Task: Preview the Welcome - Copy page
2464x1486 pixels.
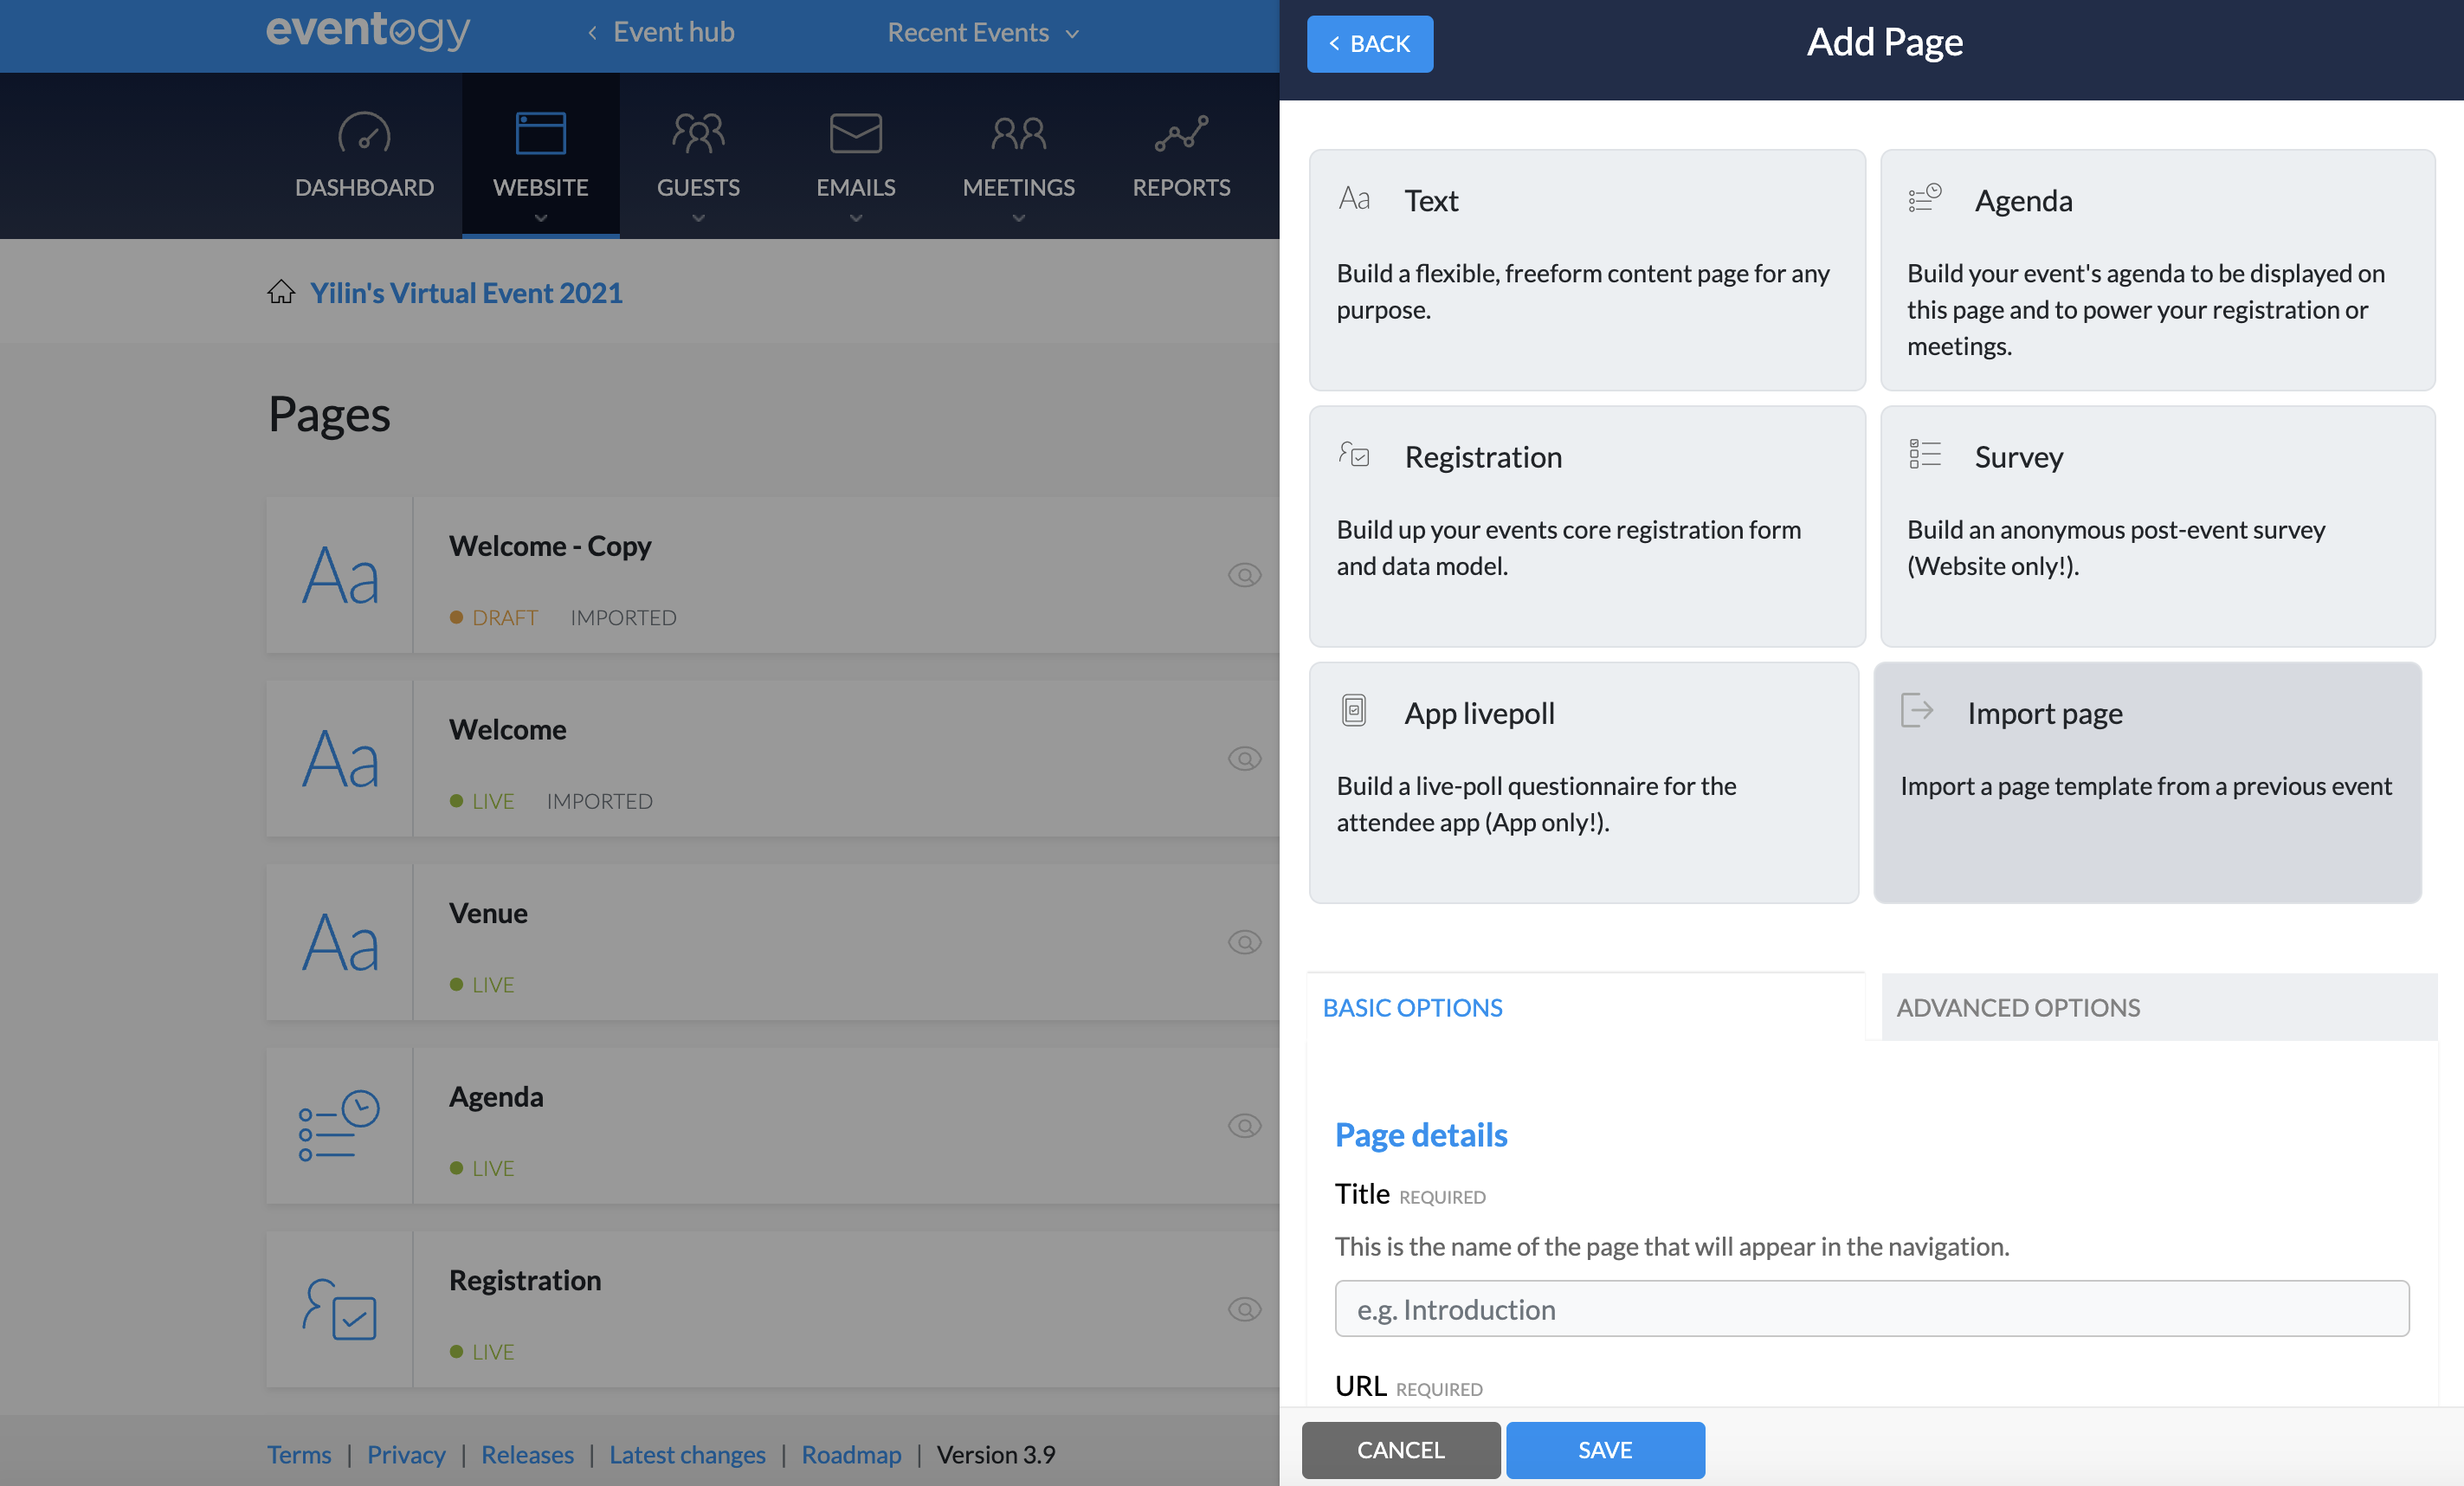Action: pos(1243,576)
